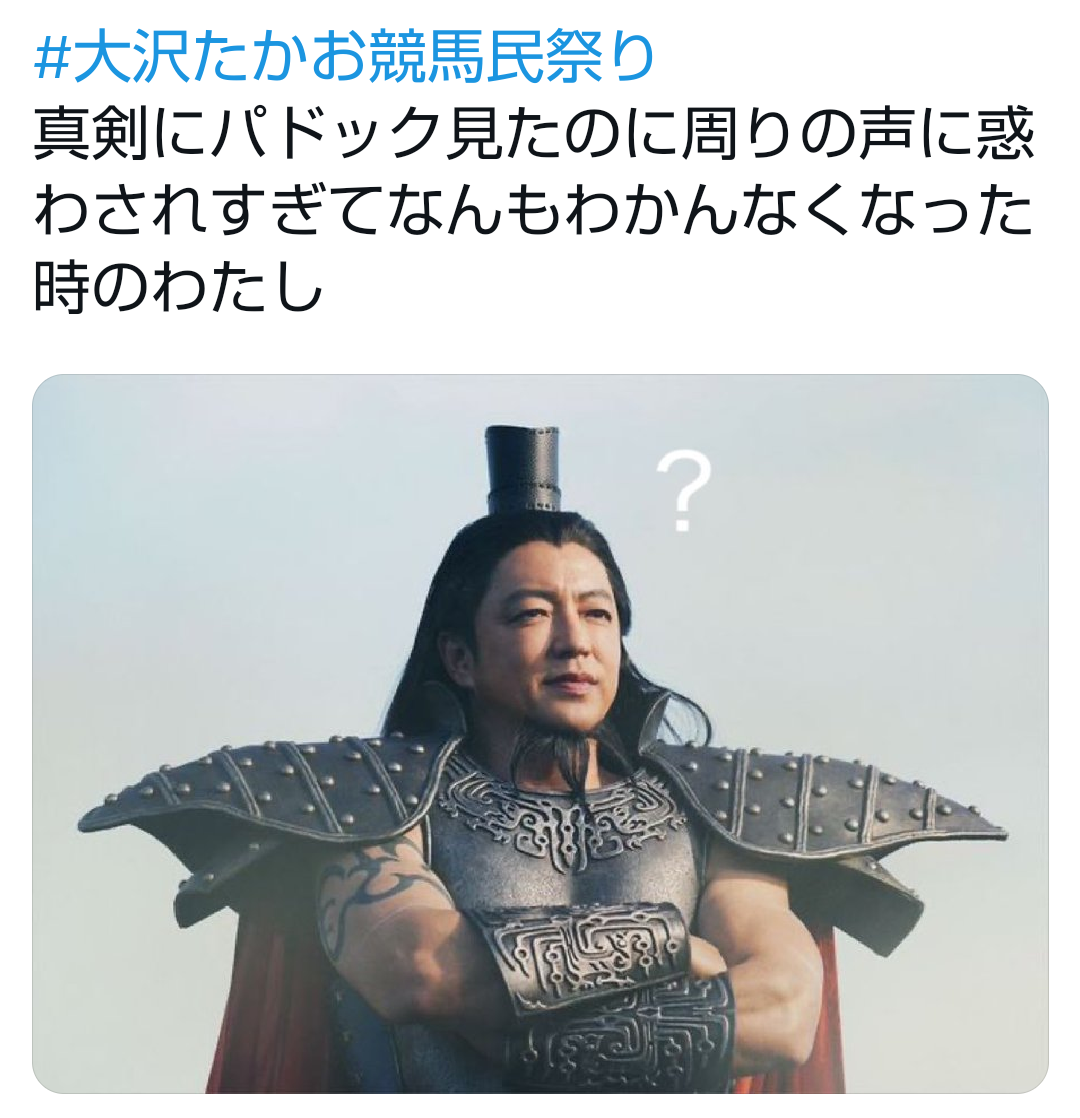The width and height of the screenshot is (1080, 1118).
Task: Click the tweet text starting with 真剣にパドック
Action: tap(533, 210)
